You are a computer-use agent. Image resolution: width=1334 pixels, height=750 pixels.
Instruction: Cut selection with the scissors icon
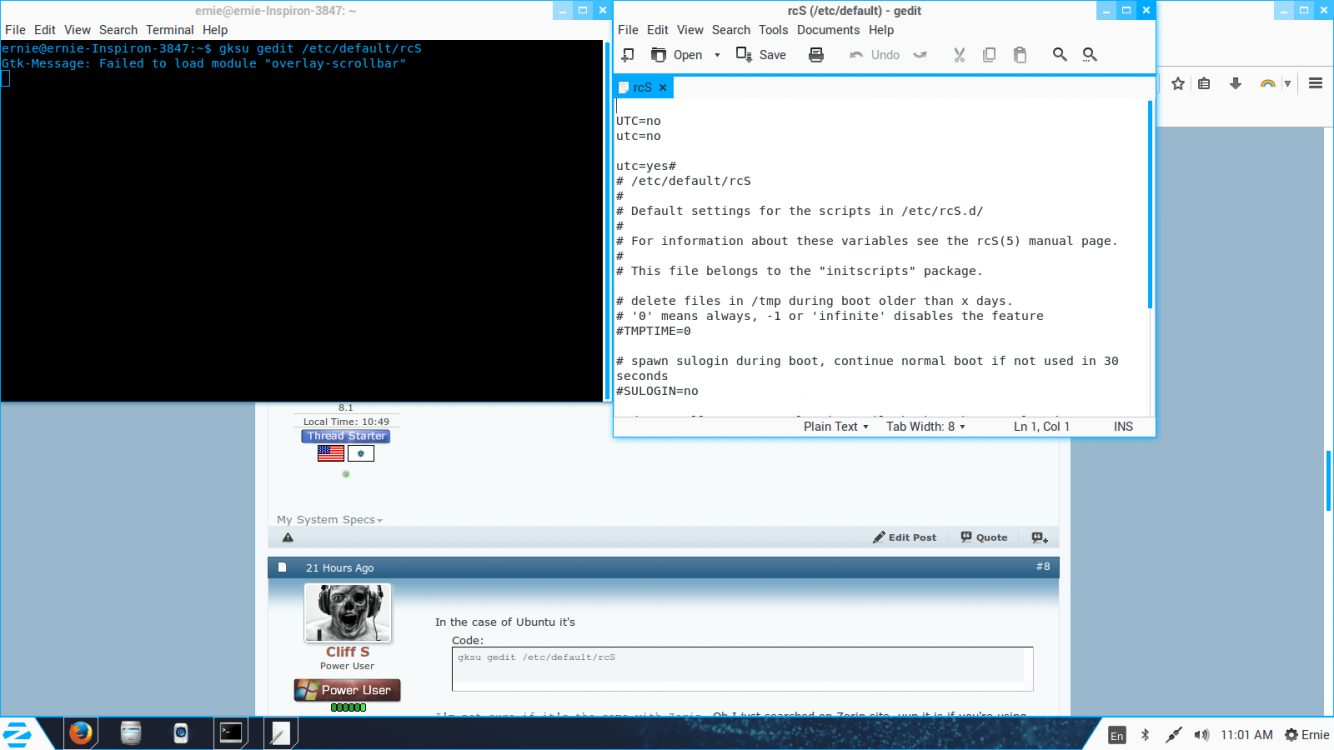pos(959,55)
